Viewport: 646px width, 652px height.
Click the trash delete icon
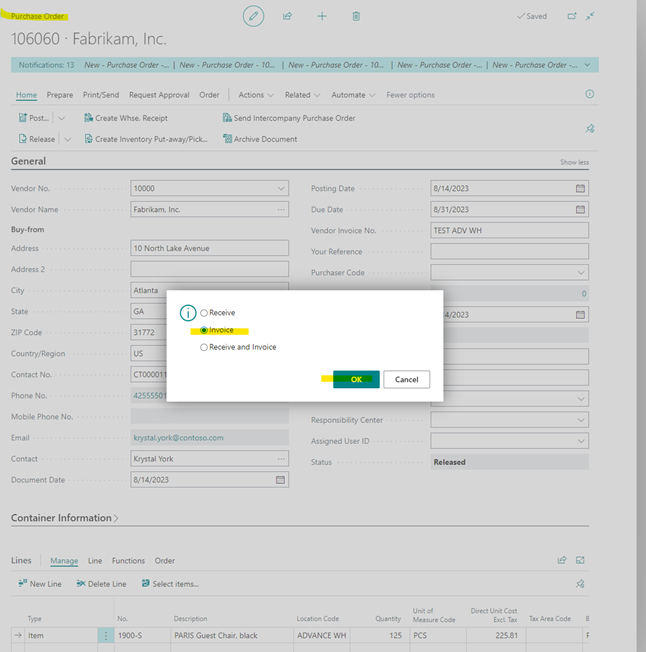pyautogui.click(x=356, y=16)
